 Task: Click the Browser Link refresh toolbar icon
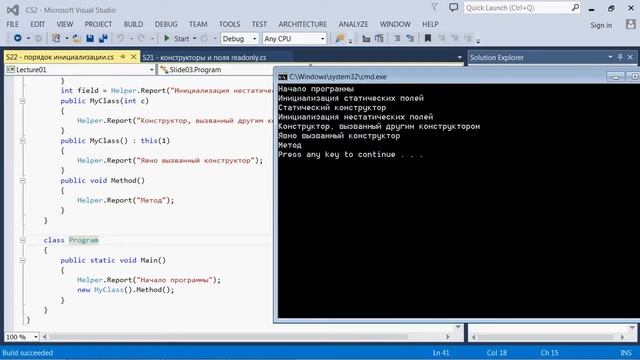204,38
